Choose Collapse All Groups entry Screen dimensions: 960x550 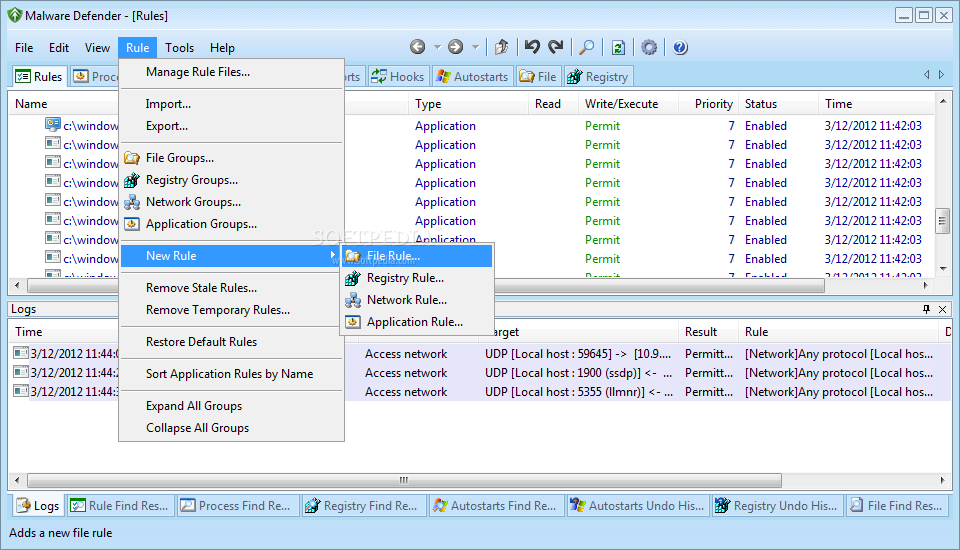[x=231, y=428]
